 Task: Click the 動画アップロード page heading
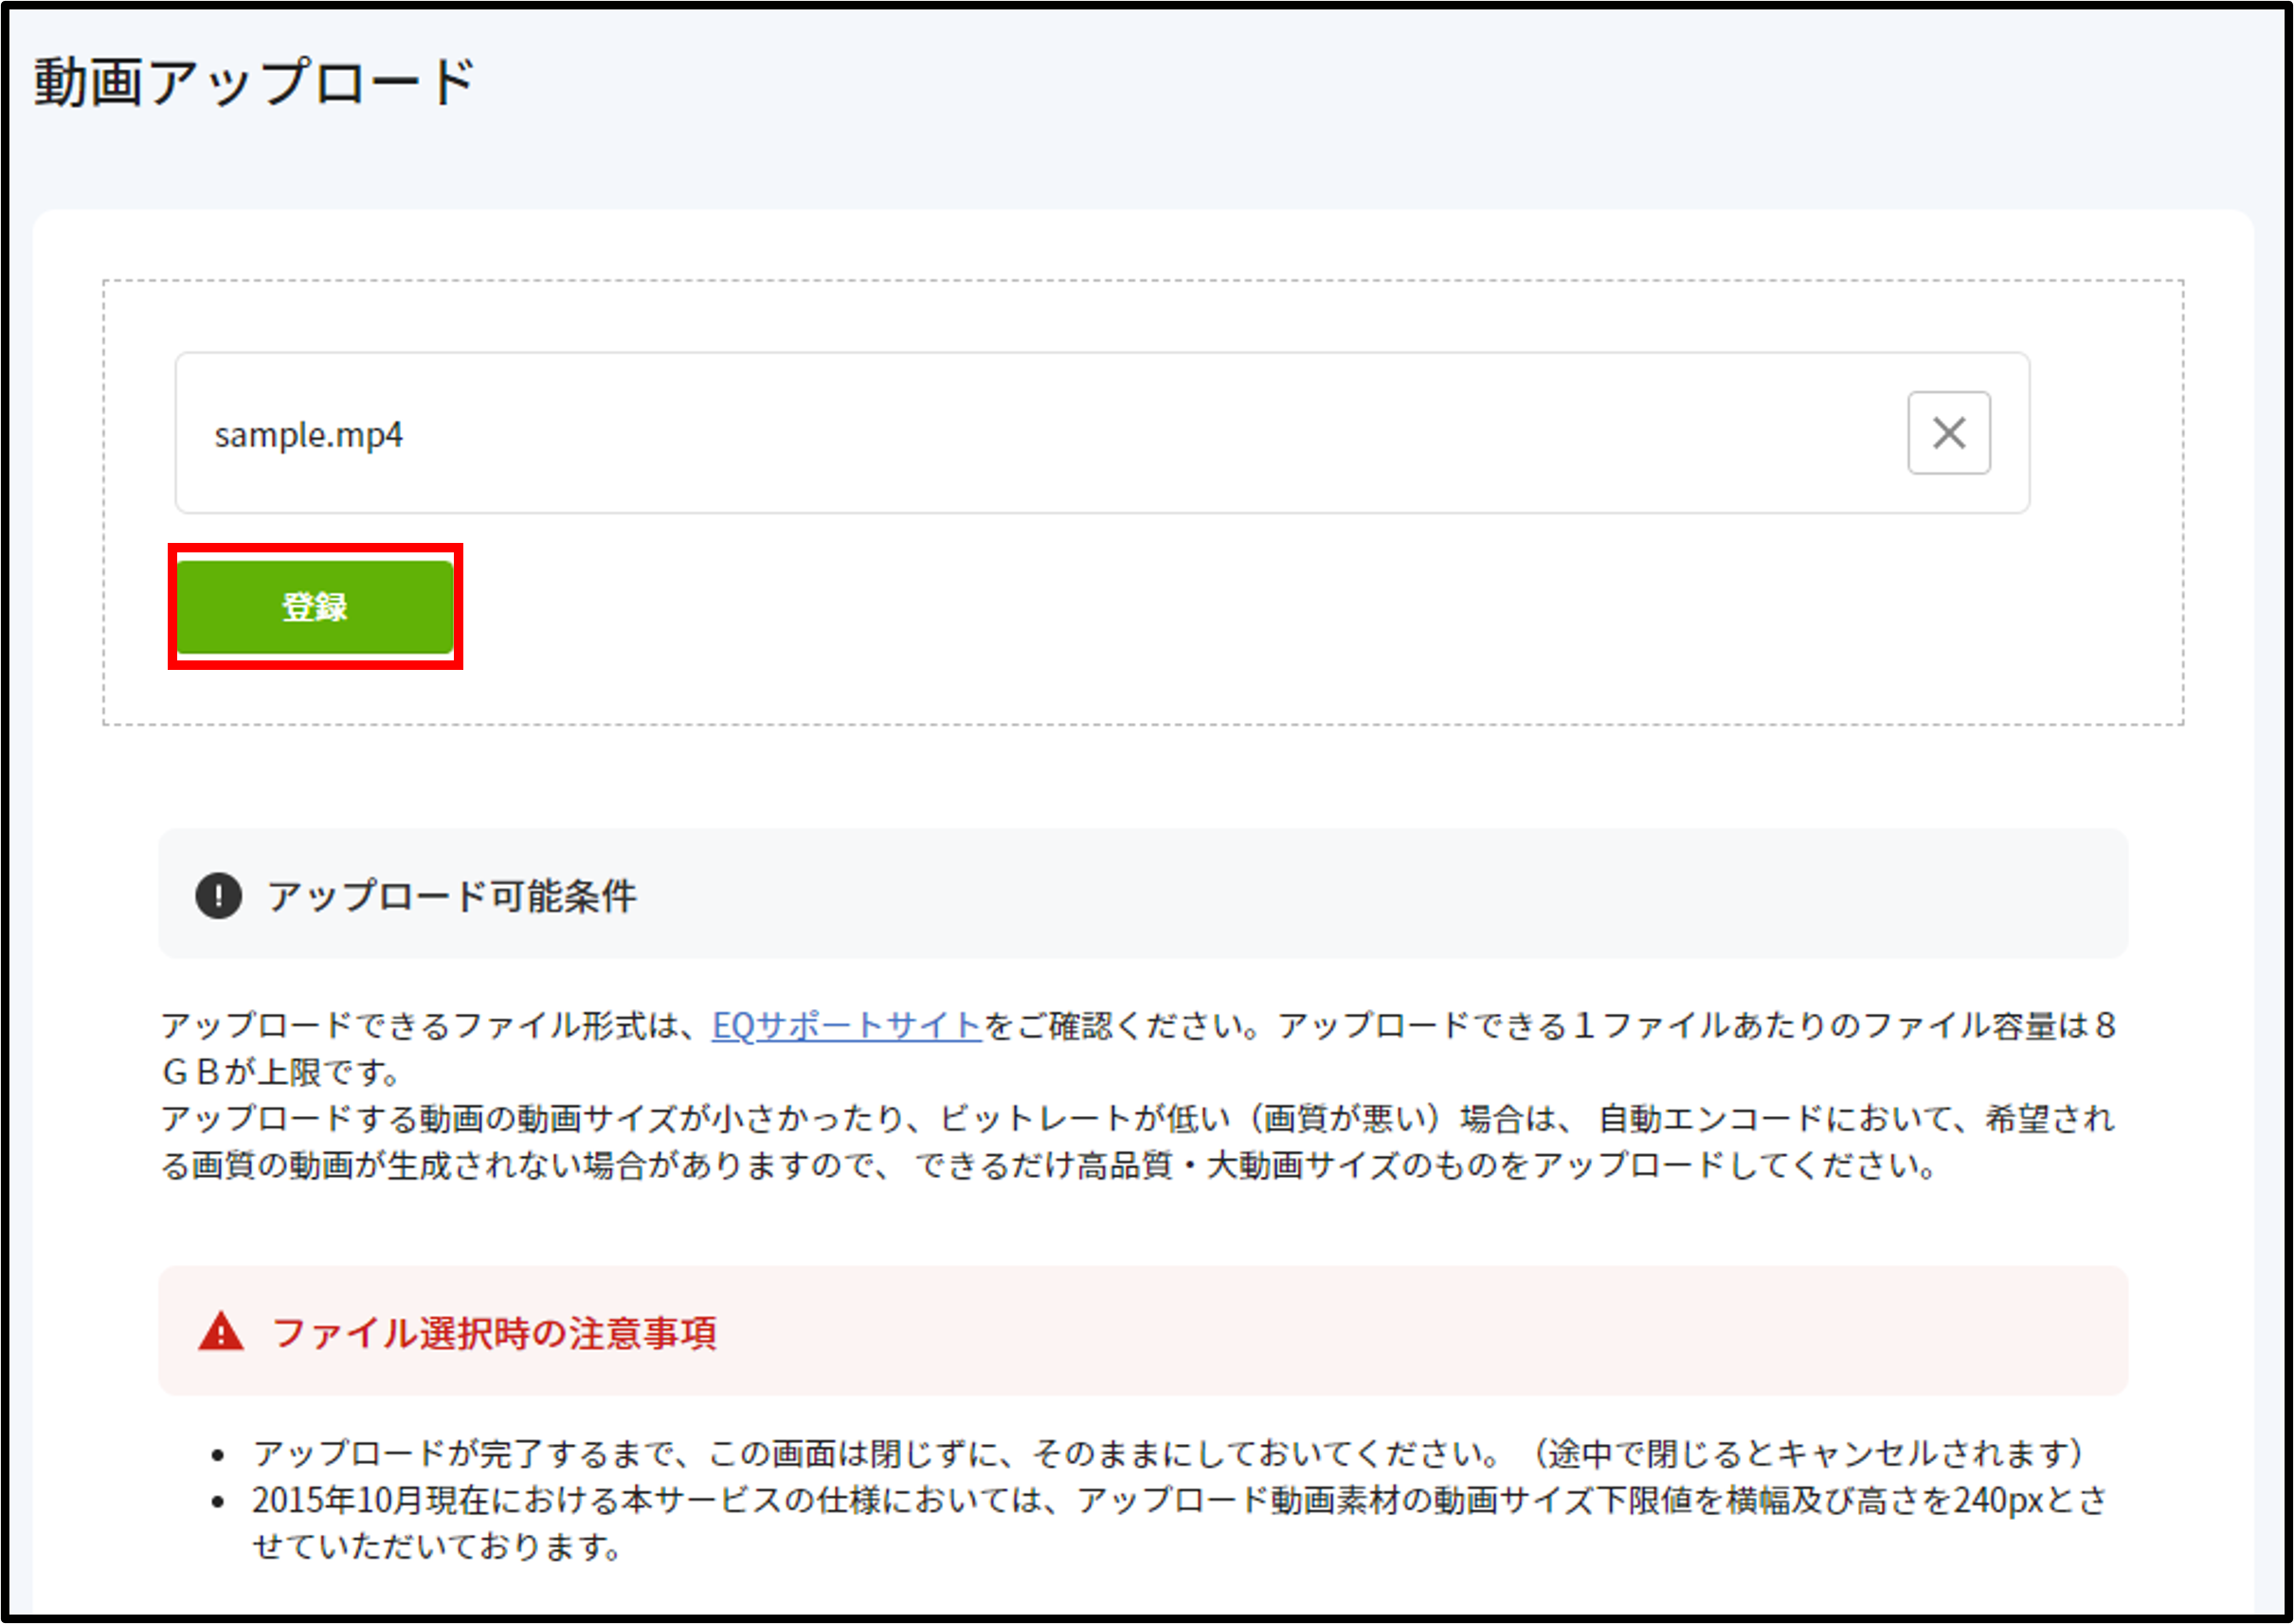pyautogui.click(x=254, y=82)
